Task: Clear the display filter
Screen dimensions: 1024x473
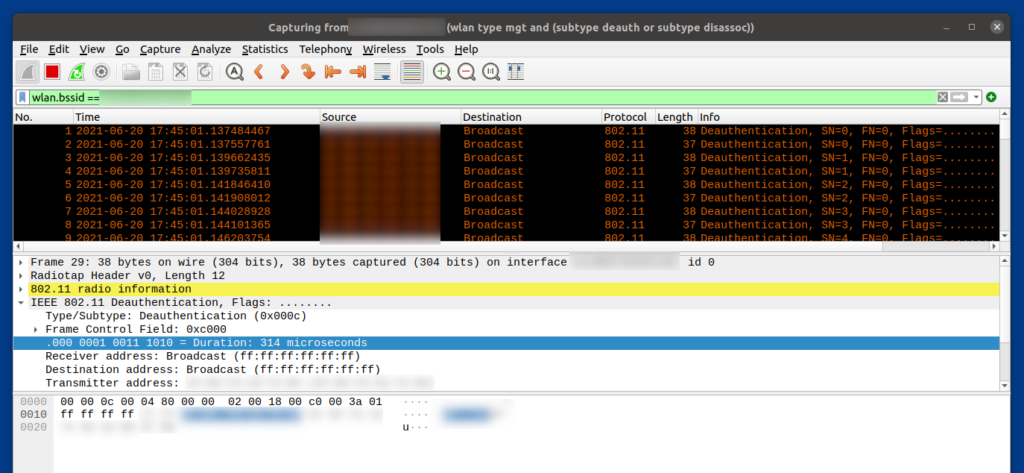Action: tap(942, 97)
